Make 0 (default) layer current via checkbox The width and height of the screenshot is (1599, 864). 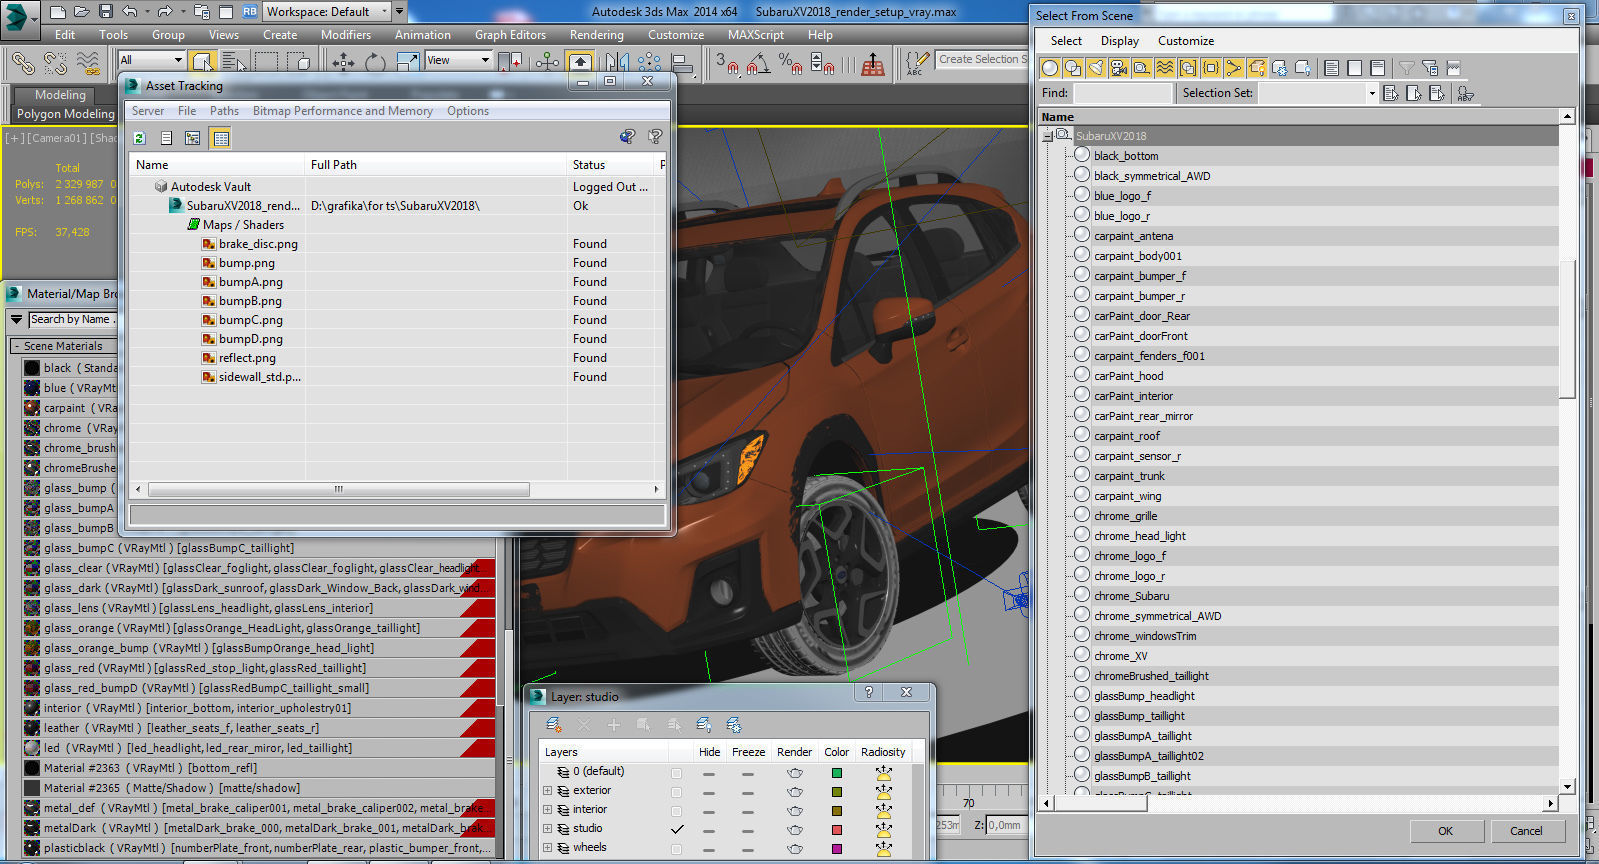[677, 773]
